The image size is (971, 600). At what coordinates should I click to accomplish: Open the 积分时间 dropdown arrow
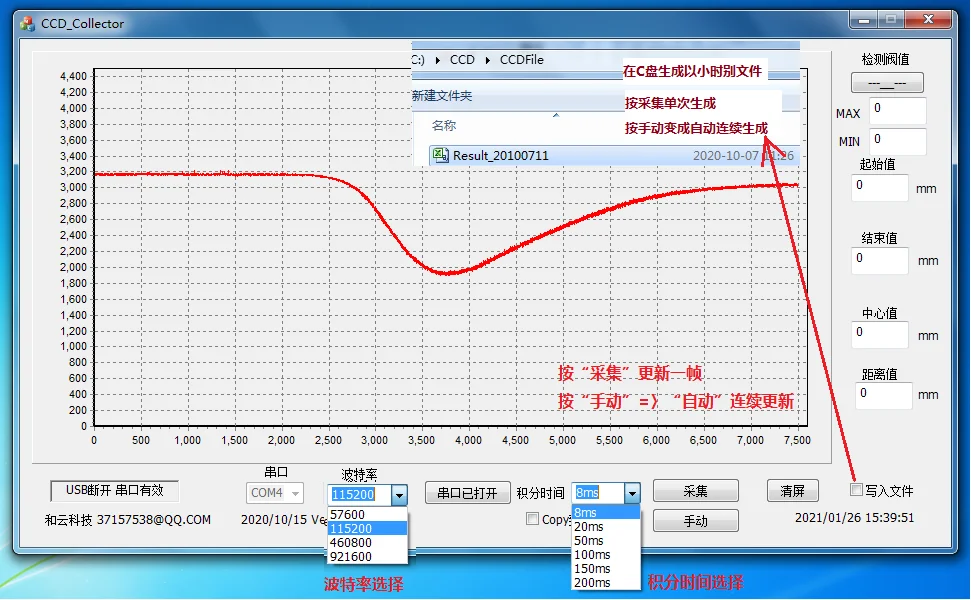[x=632, y=493]
